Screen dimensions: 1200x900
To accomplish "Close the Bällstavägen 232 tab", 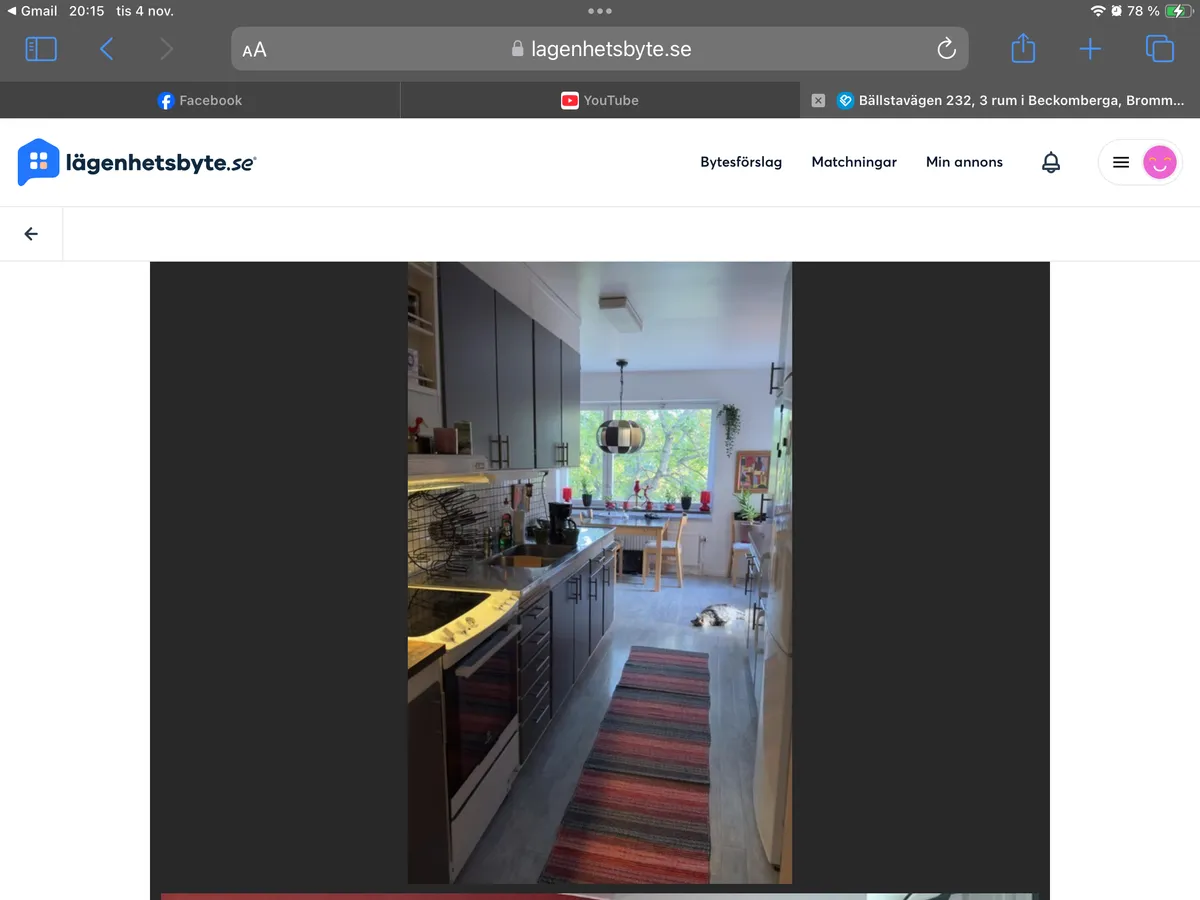I will pyautogui.click(x=818, y=100).
